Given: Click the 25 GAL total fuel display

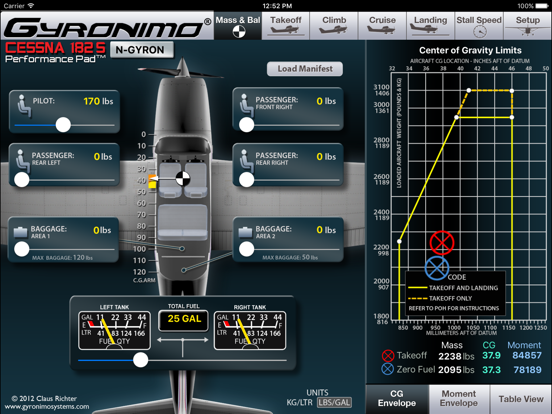Looking at the screenshot, I should [x=184, y=320].
